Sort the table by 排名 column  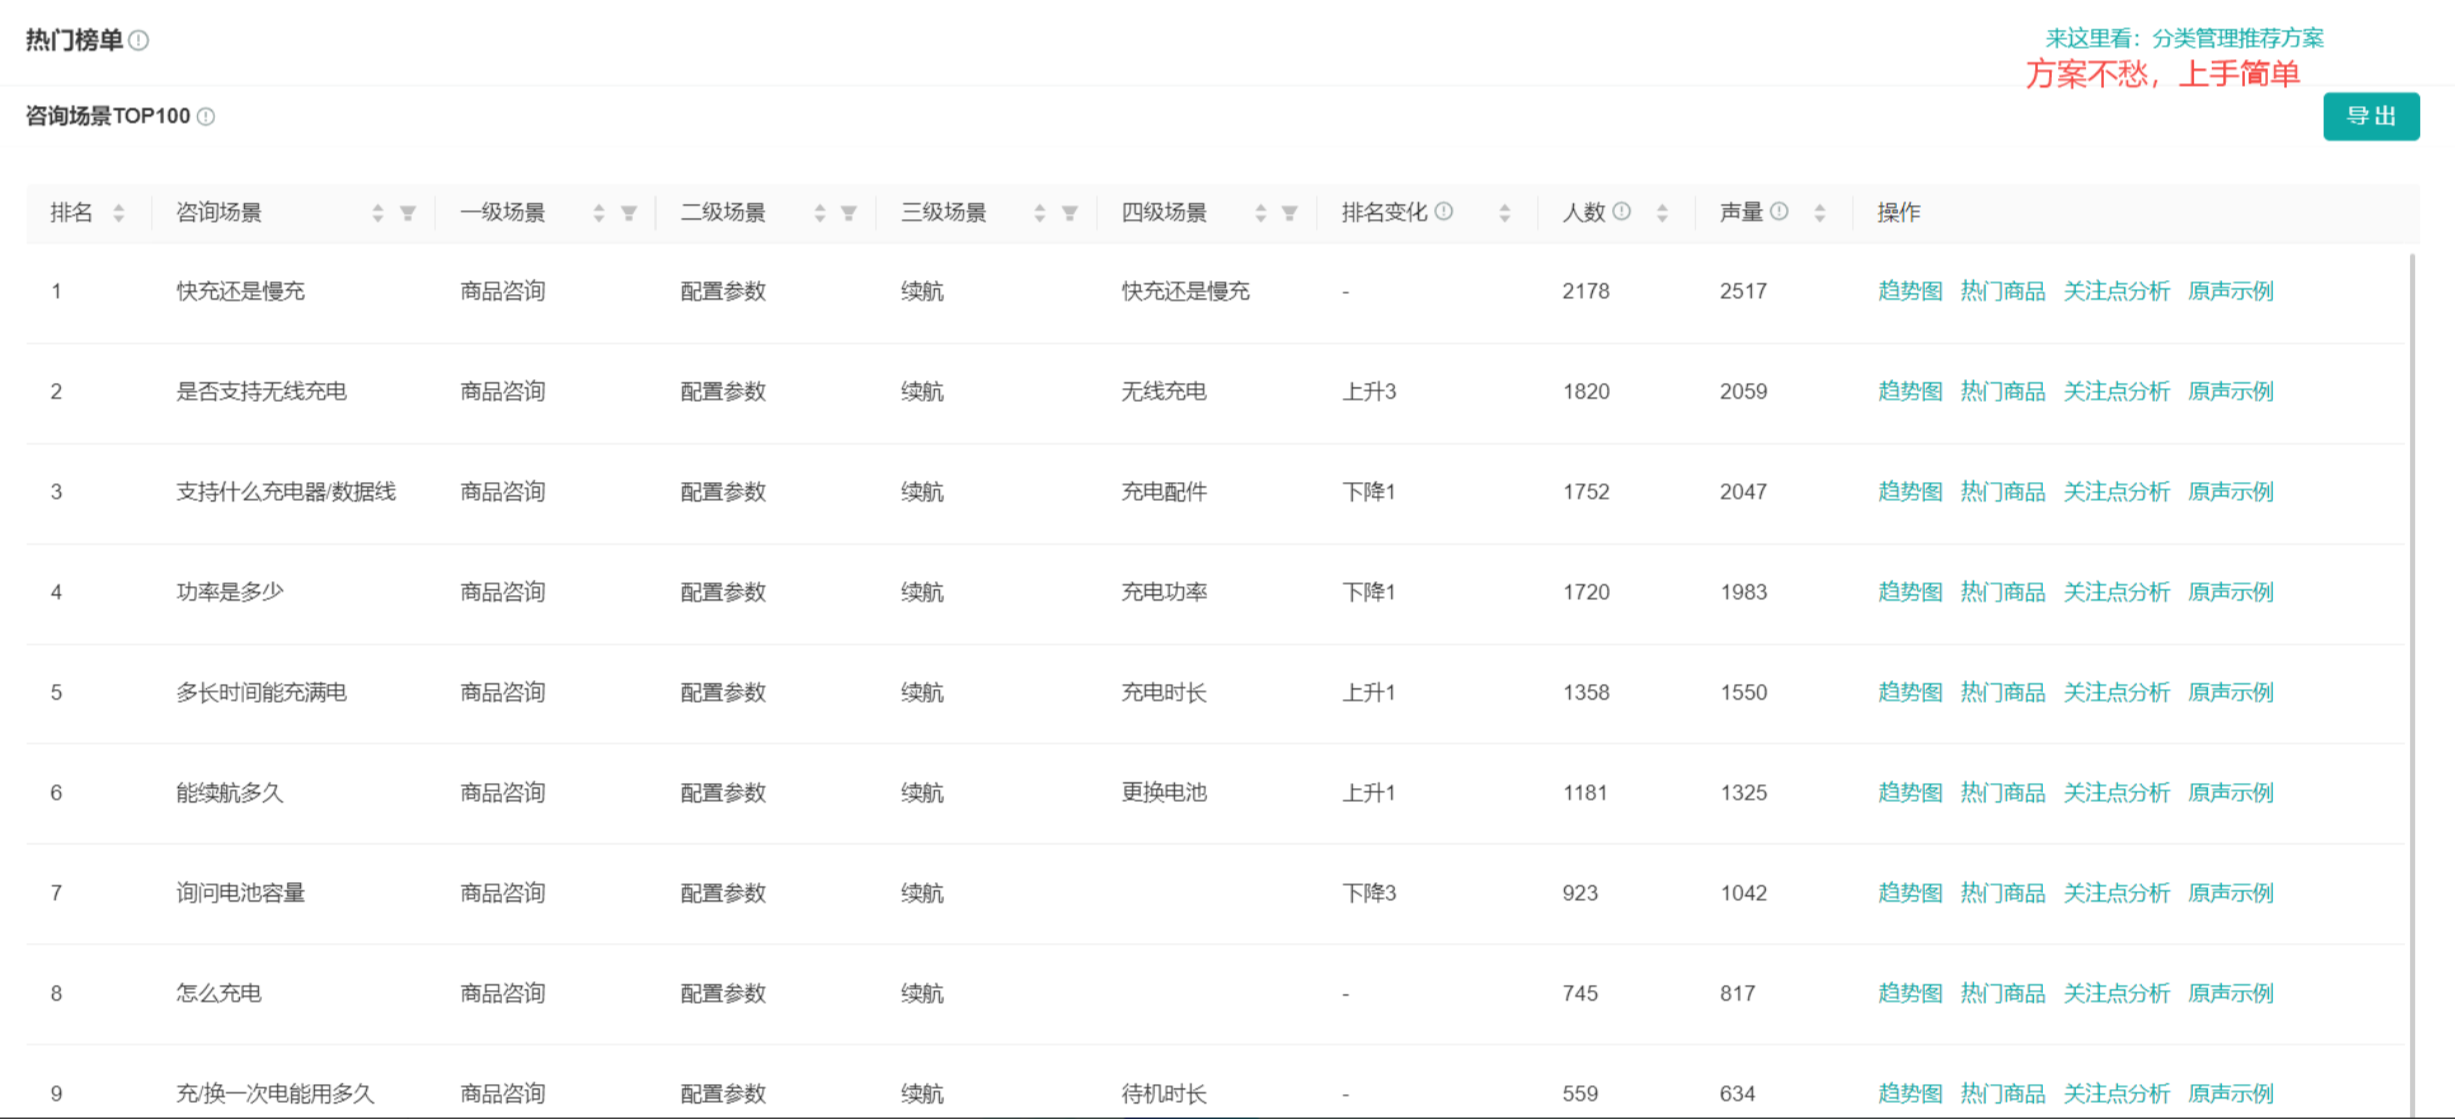[x=119, y=213]
